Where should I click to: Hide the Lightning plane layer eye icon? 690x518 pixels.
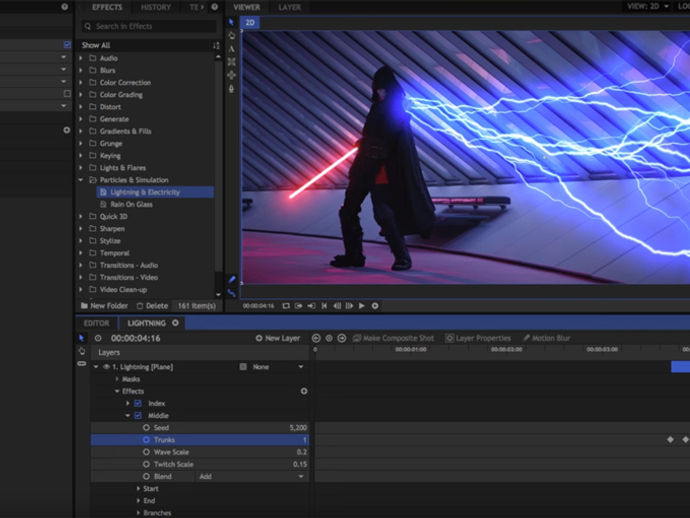pyautogui.click(x=106, y=367)
